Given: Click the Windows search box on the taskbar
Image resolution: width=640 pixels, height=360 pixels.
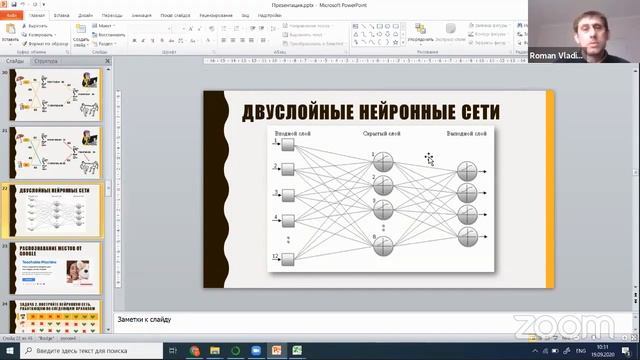Looking at the screenshot, I should 92,351.
